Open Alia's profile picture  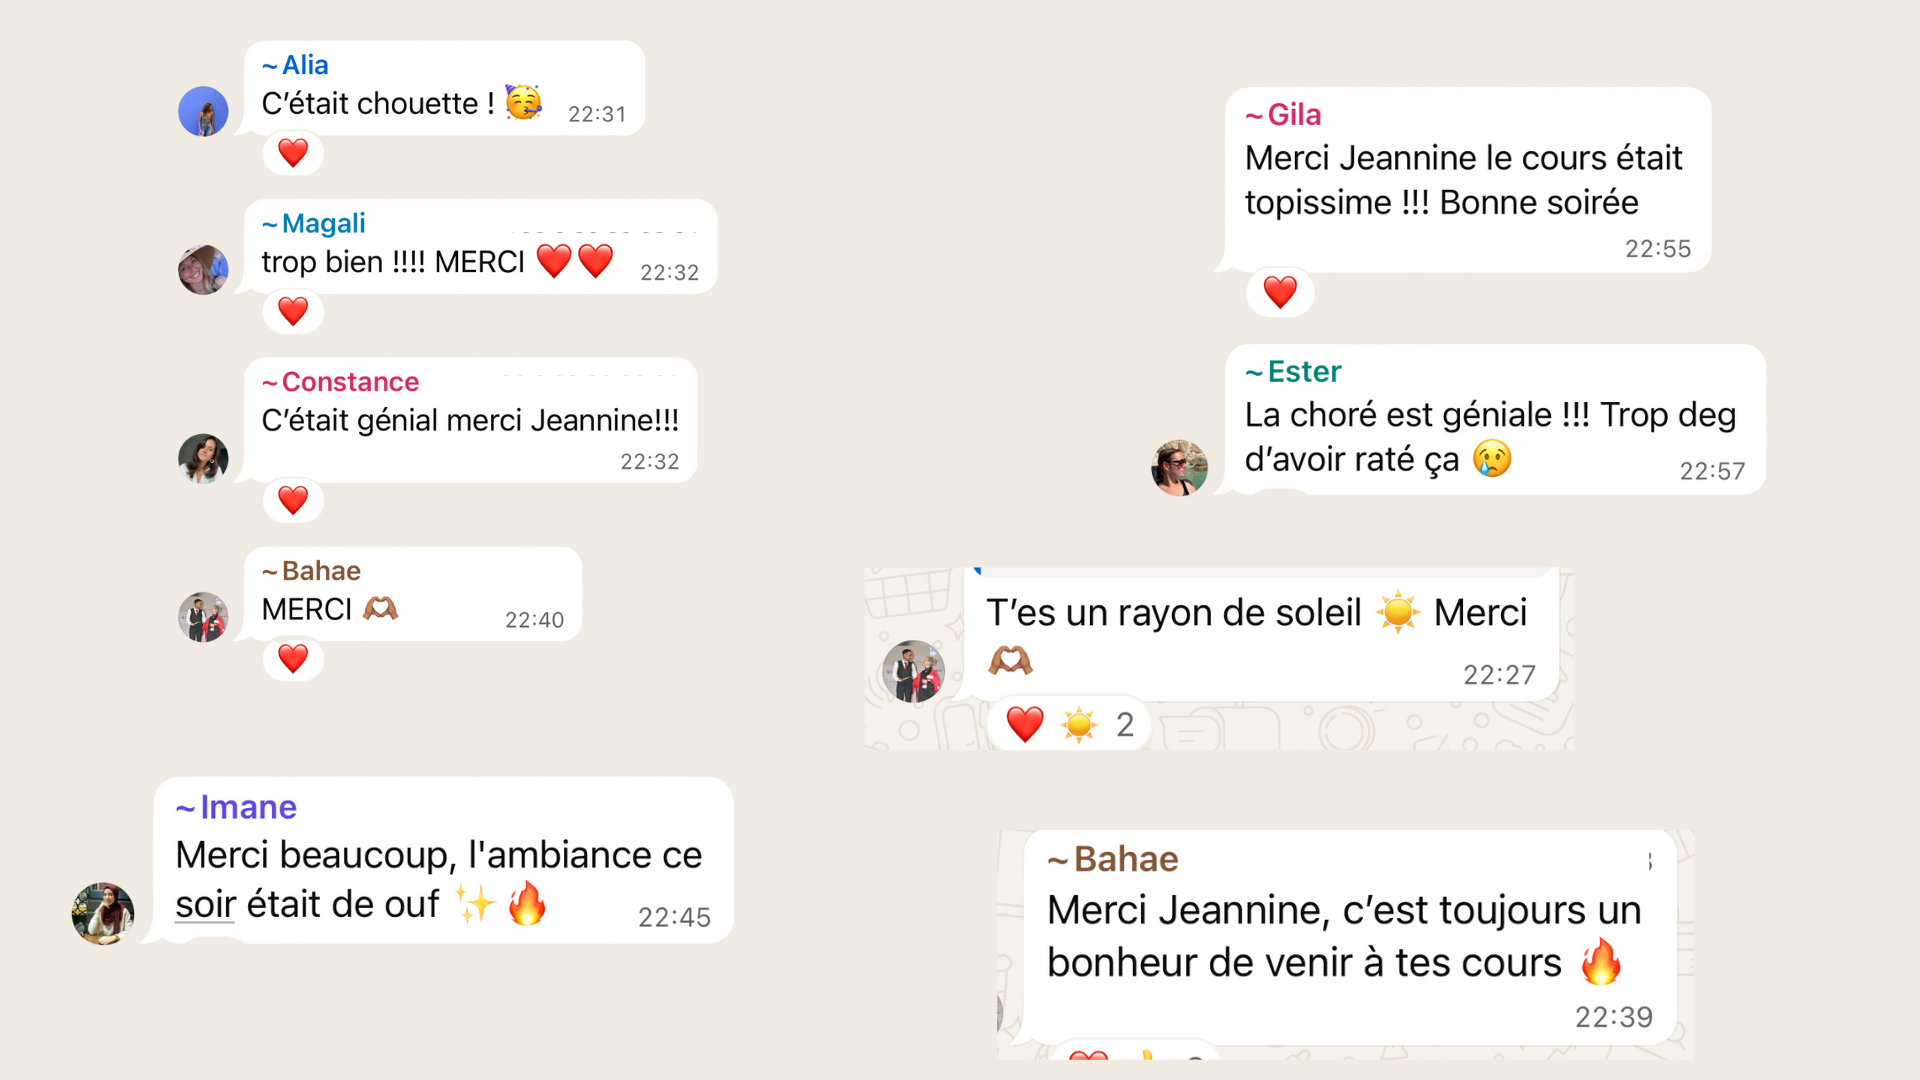coord(203,111)
